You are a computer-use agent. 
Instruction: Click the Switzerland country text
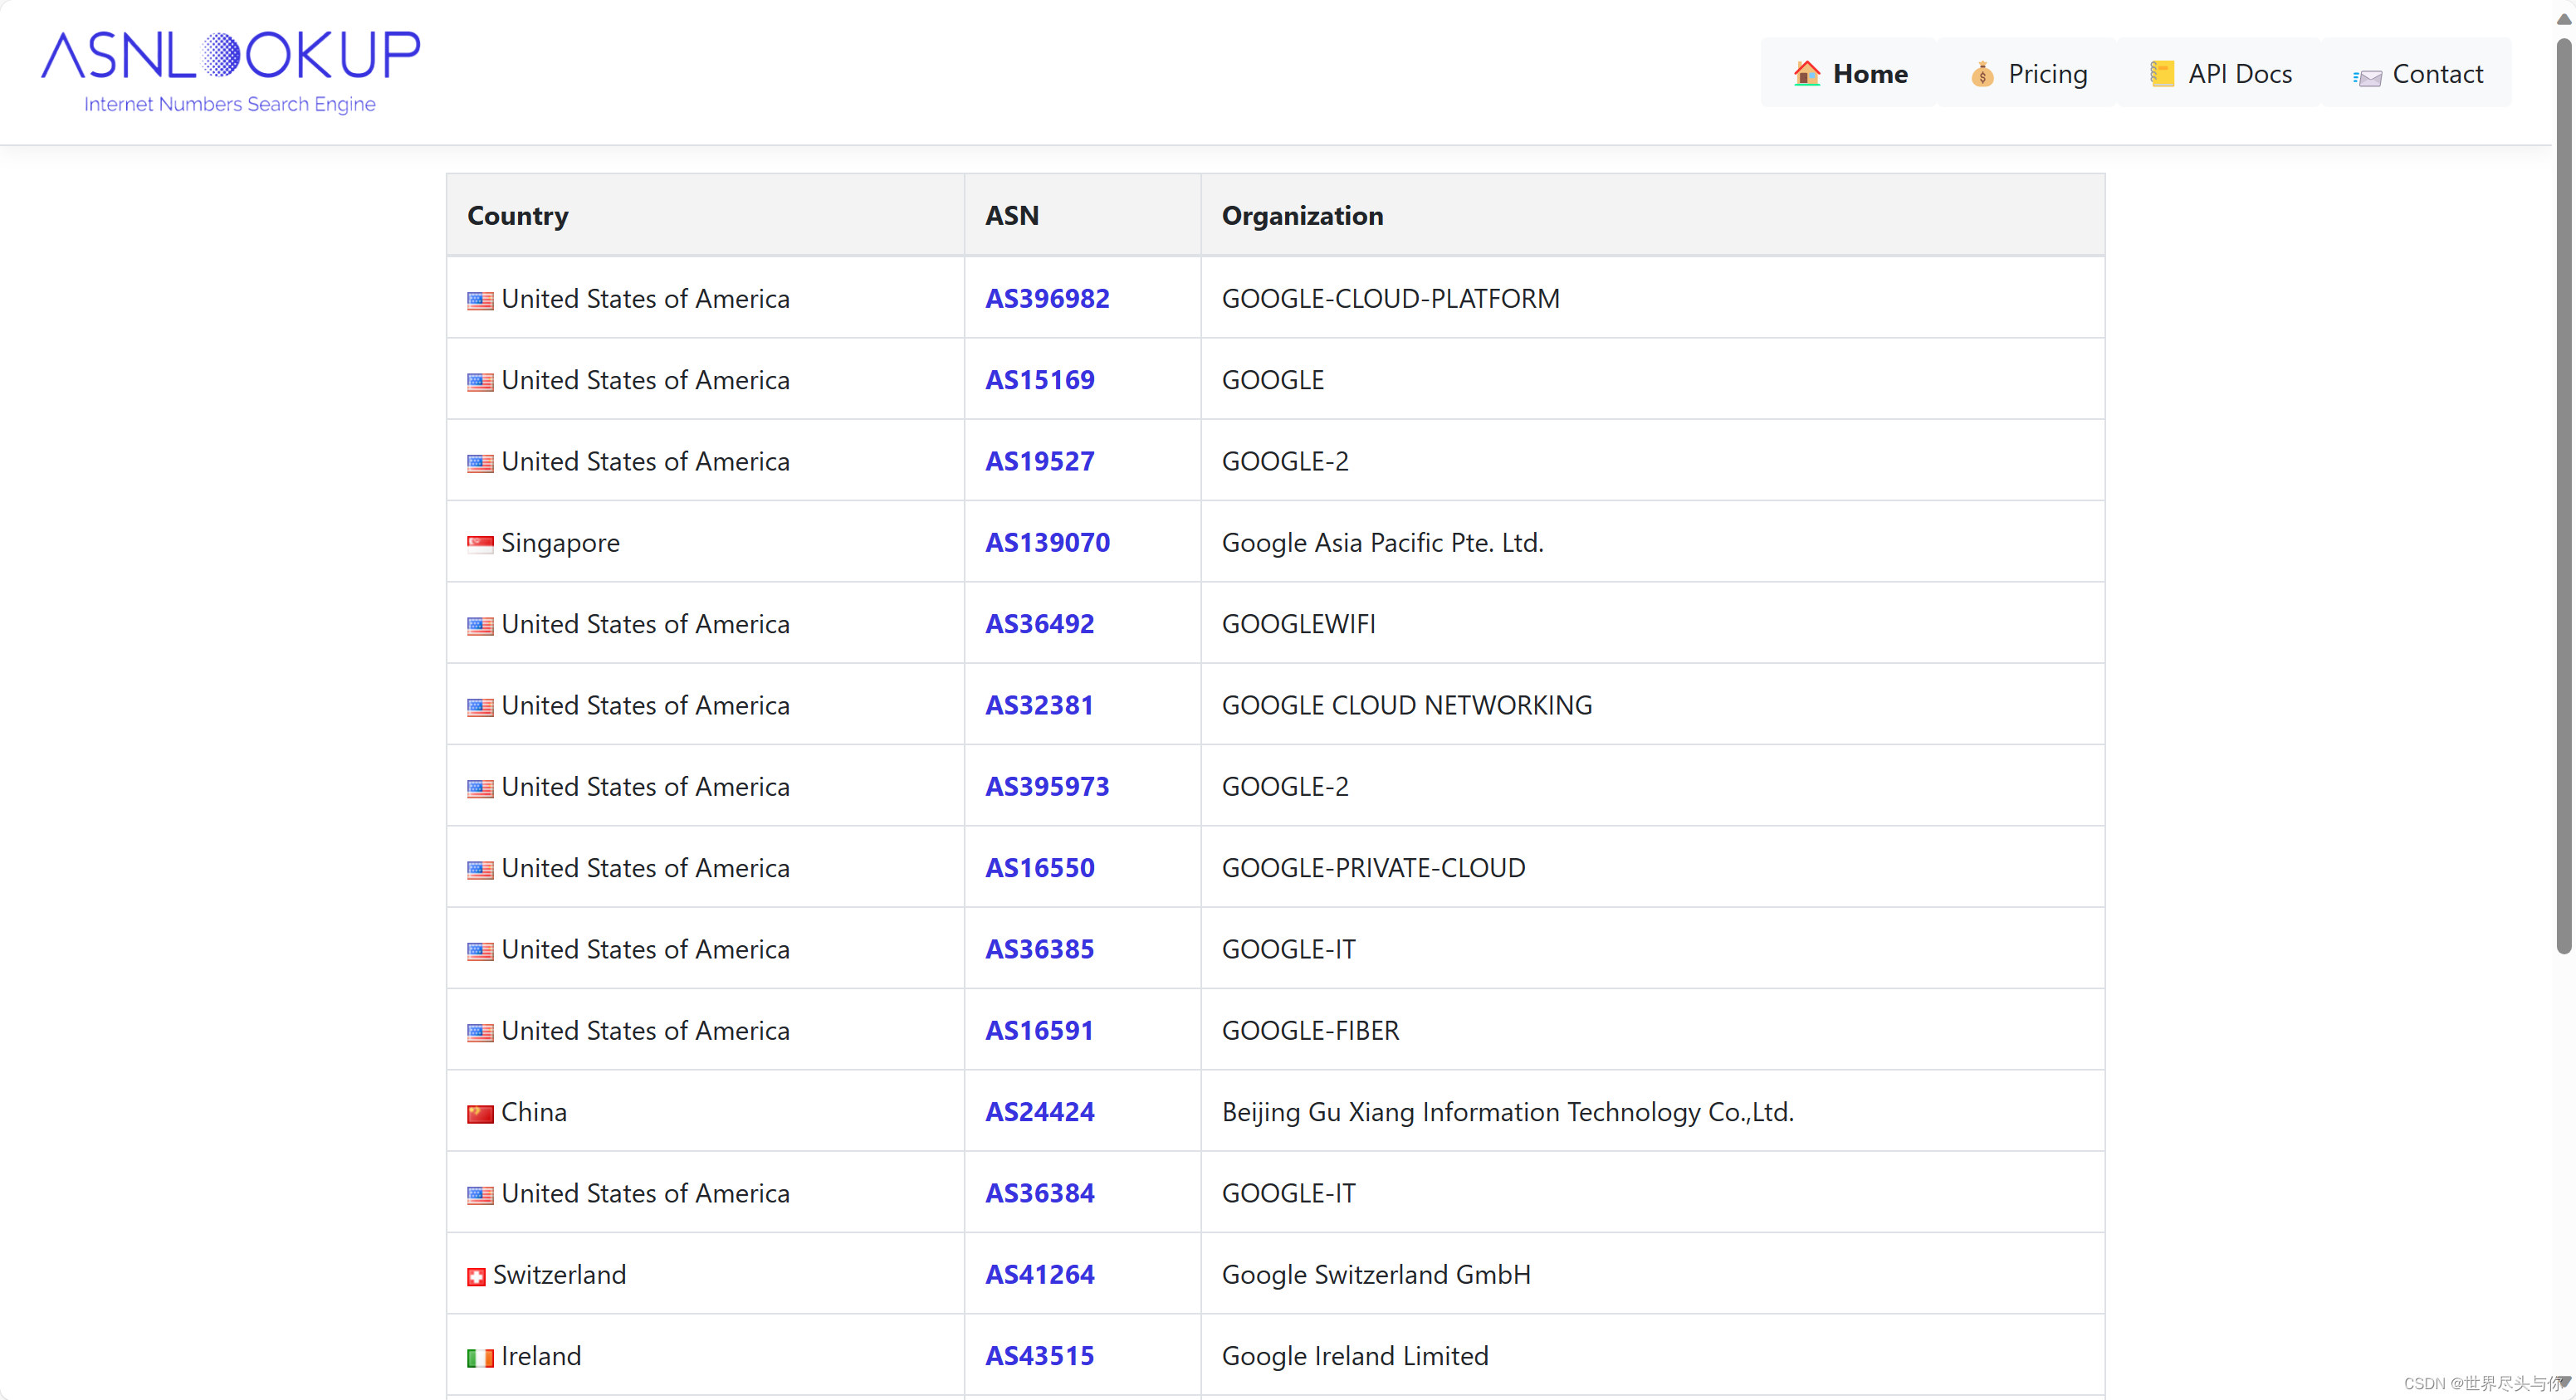tap(559, 1274)
